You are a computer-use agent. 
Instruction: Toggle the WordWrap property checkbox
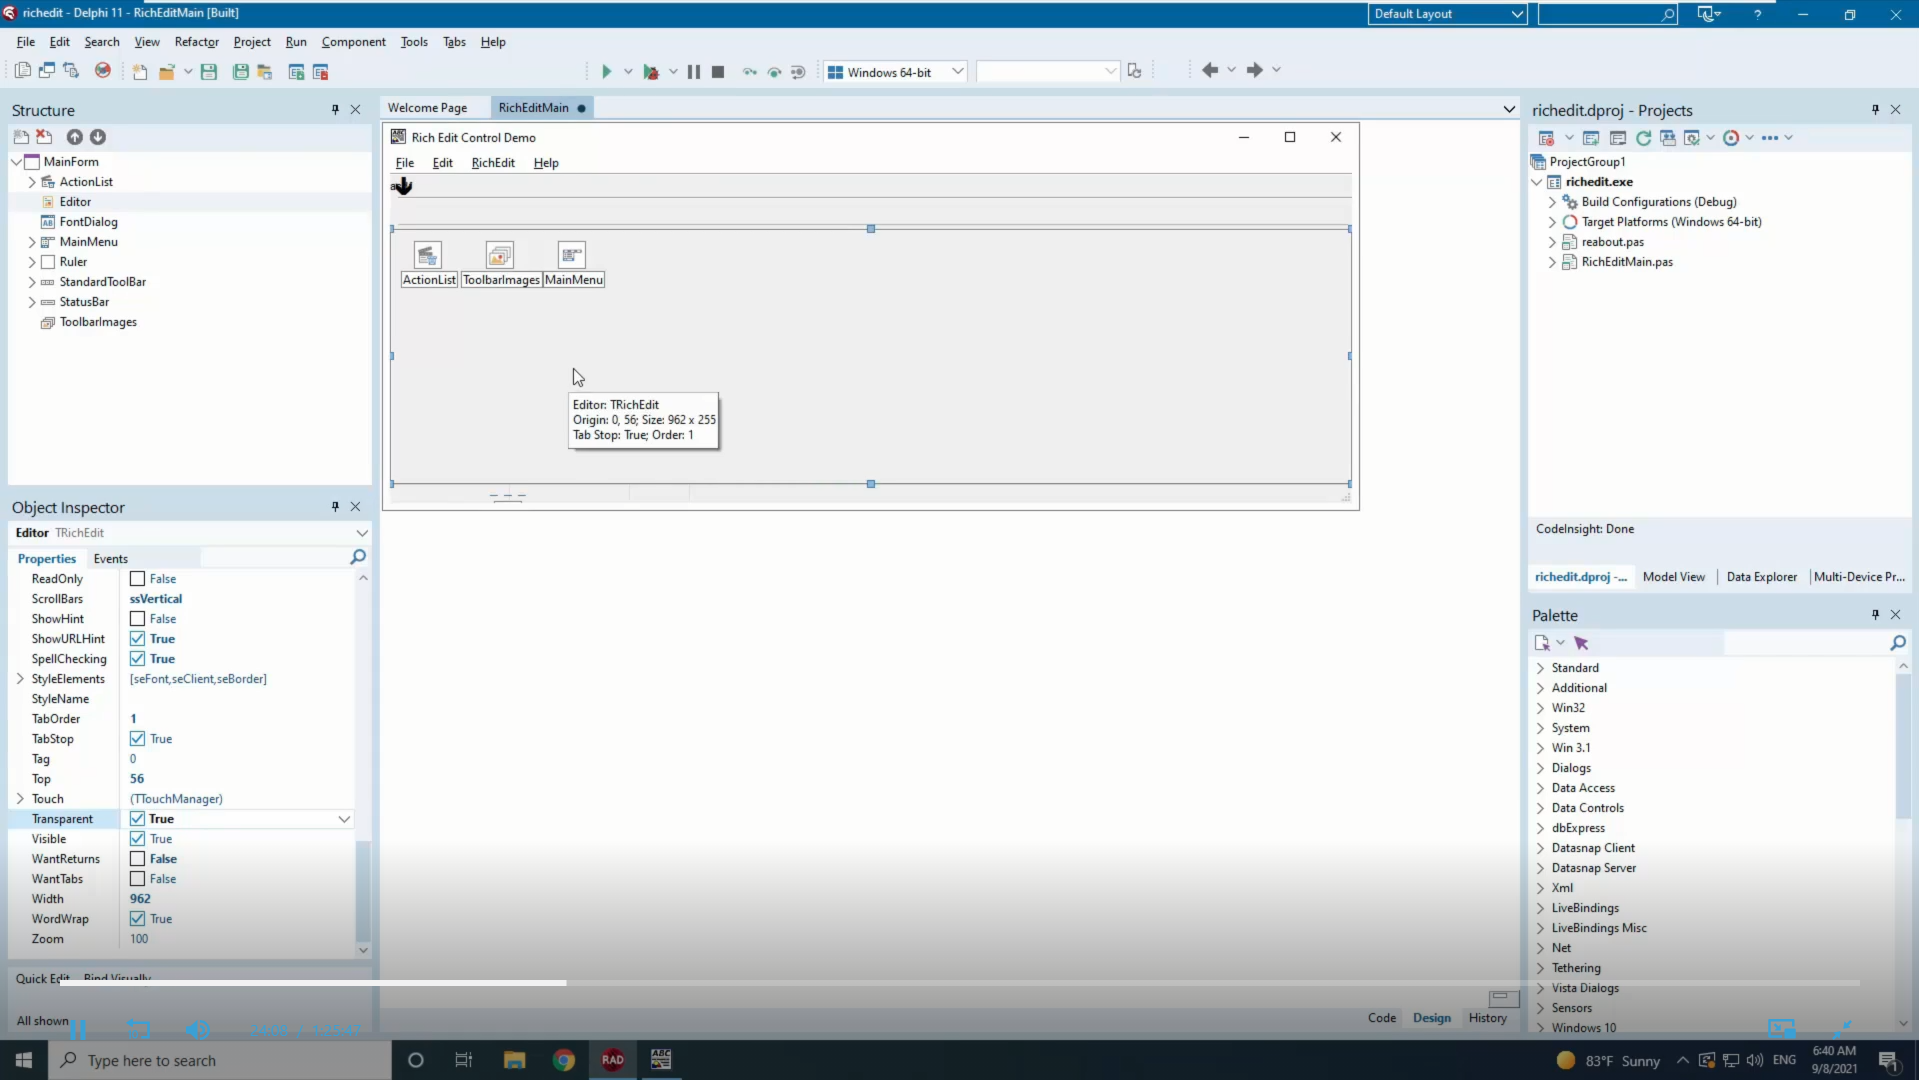point(138,919)
